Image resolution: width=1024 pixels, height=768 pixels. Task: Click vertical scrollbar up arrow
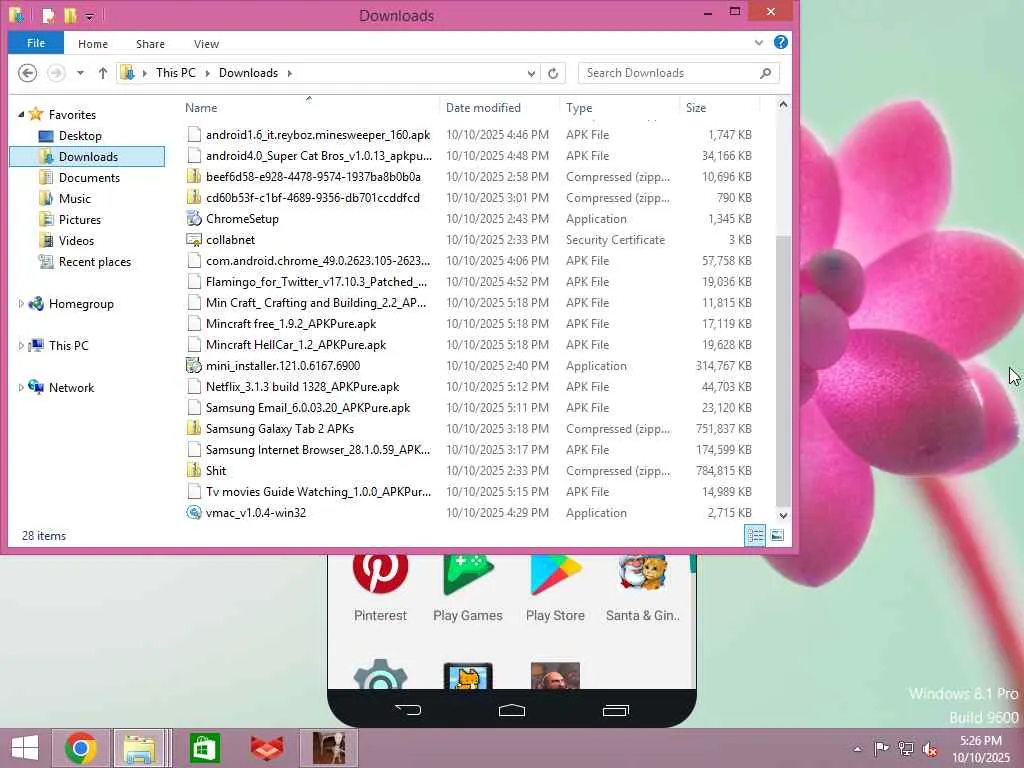click(783, 104)
